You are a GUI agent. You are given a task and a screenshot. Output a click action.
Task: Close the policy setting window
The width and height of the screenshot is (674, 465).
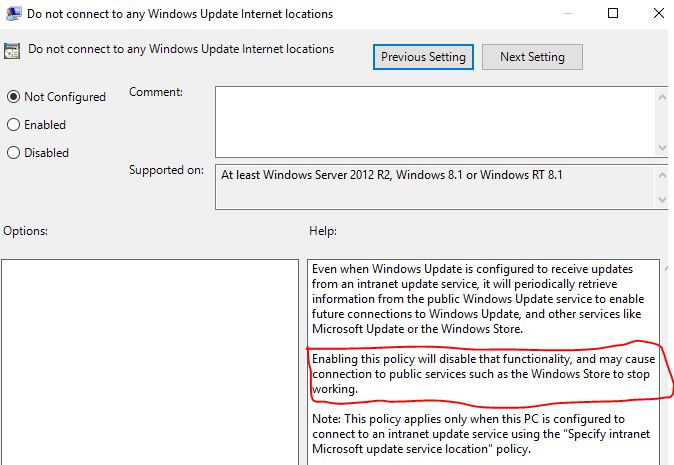click(x=659, y=13)
